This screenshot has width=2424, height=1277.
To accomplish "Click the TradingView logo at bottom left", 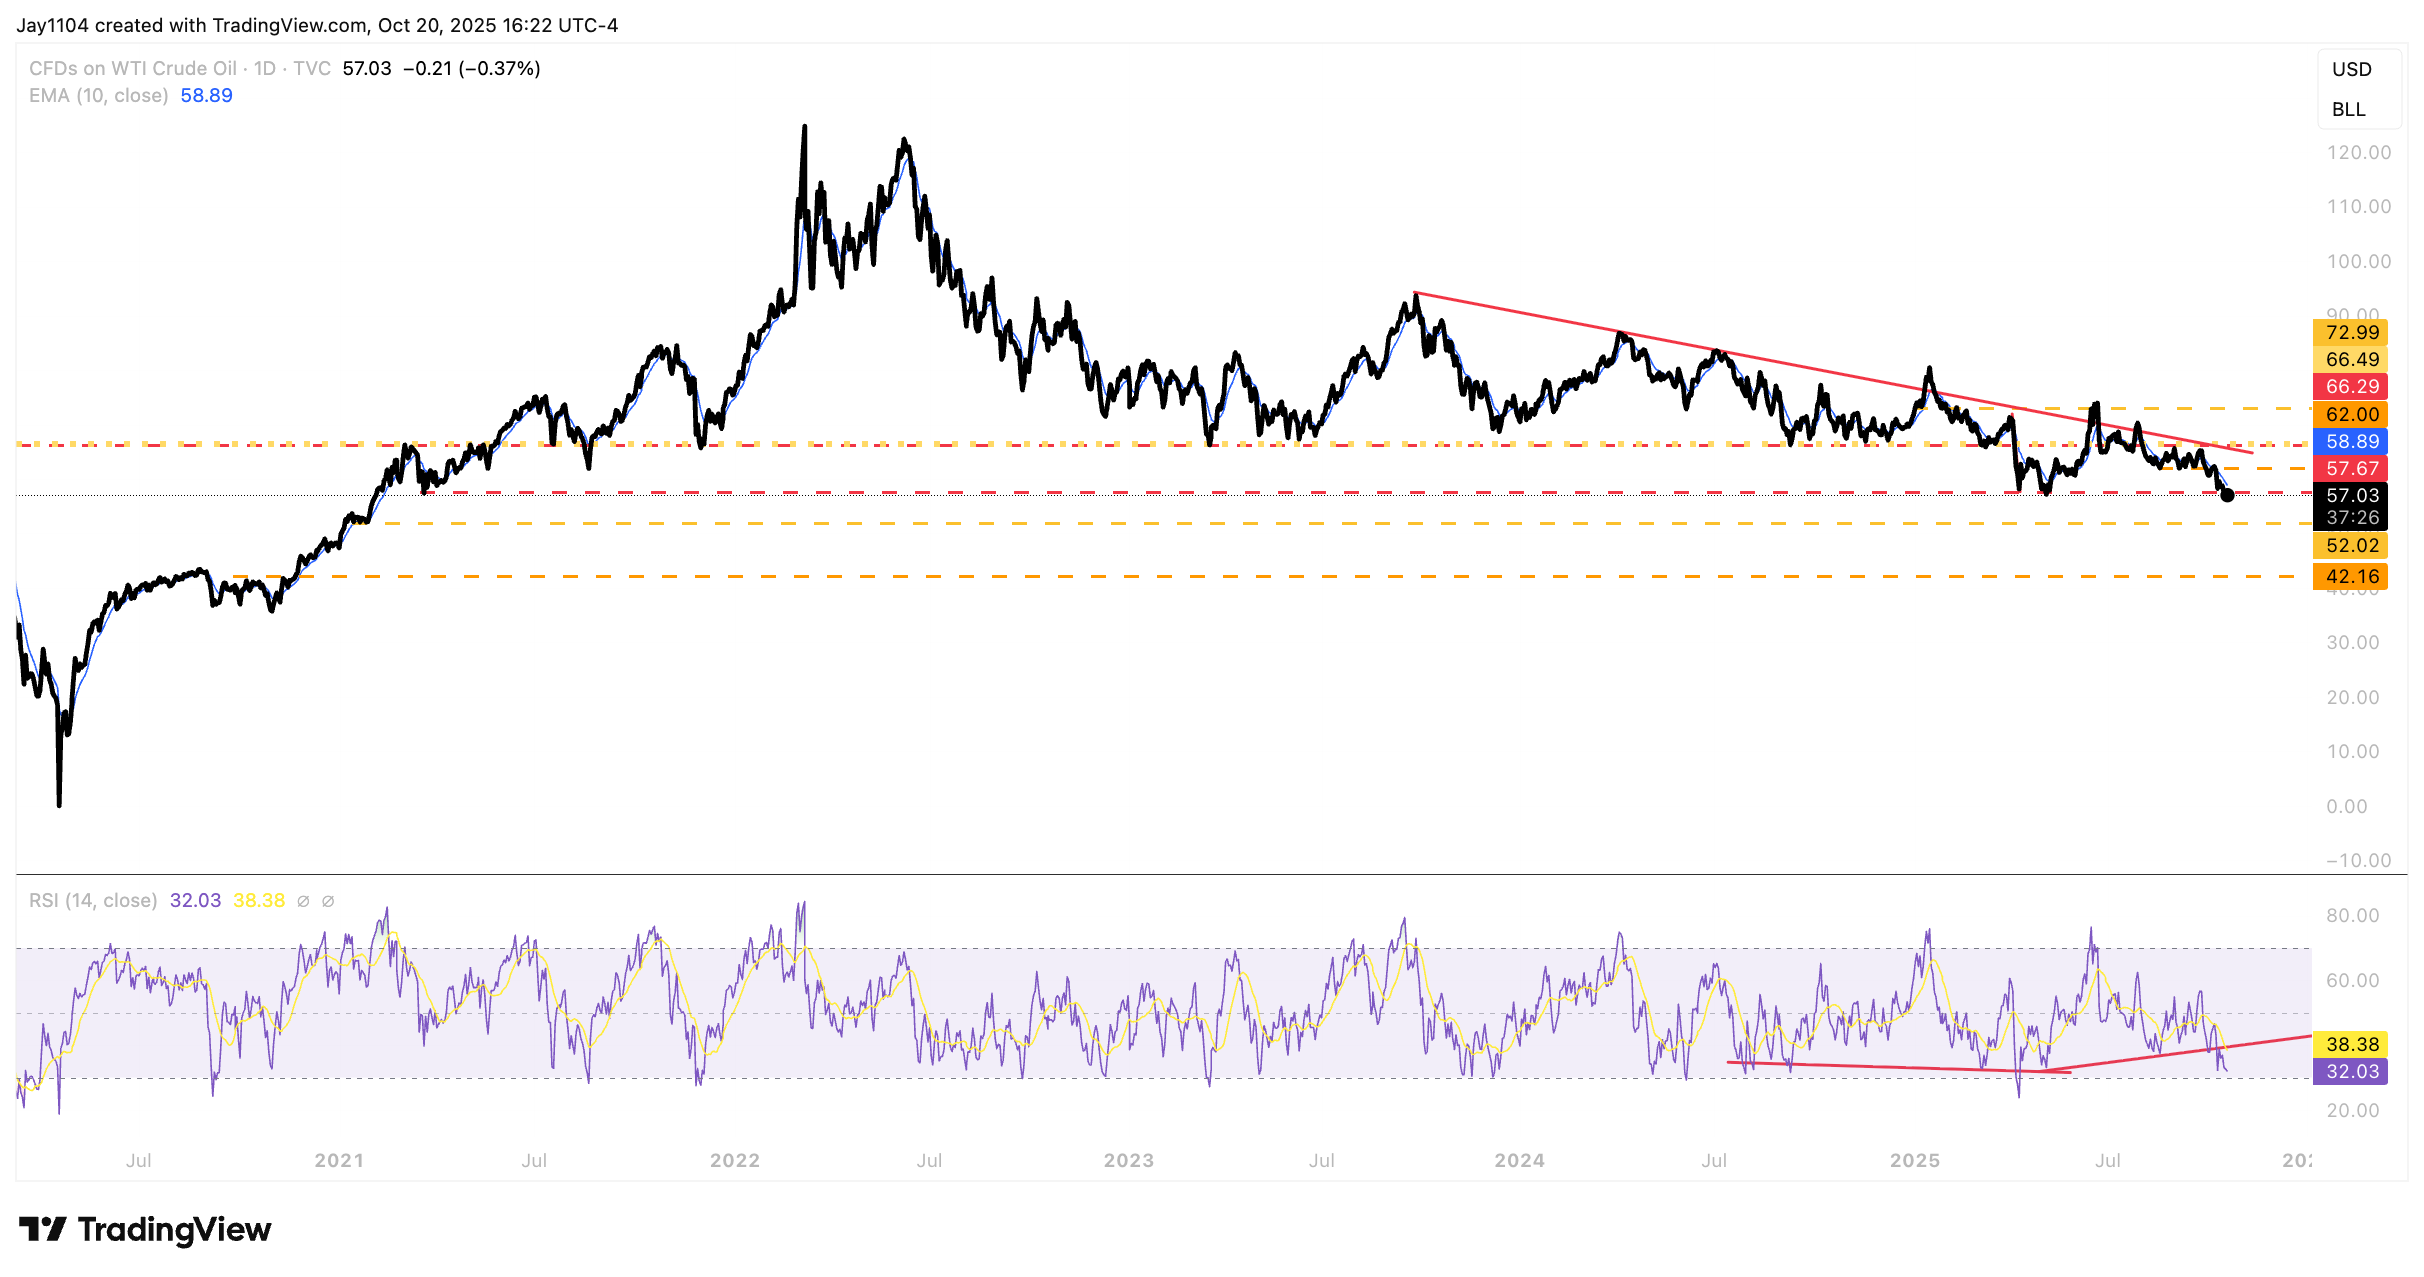I will coord(145,1229).
